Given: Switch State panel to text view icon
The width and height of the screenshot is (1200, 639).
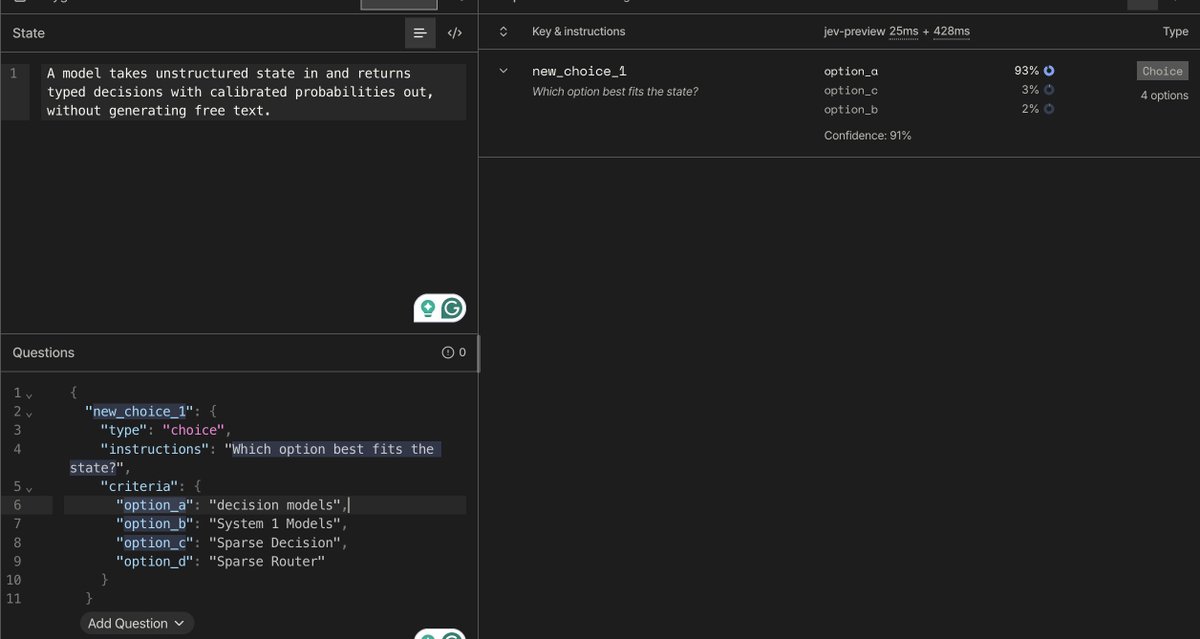Looking at the screenshot, I should [420, 33].
